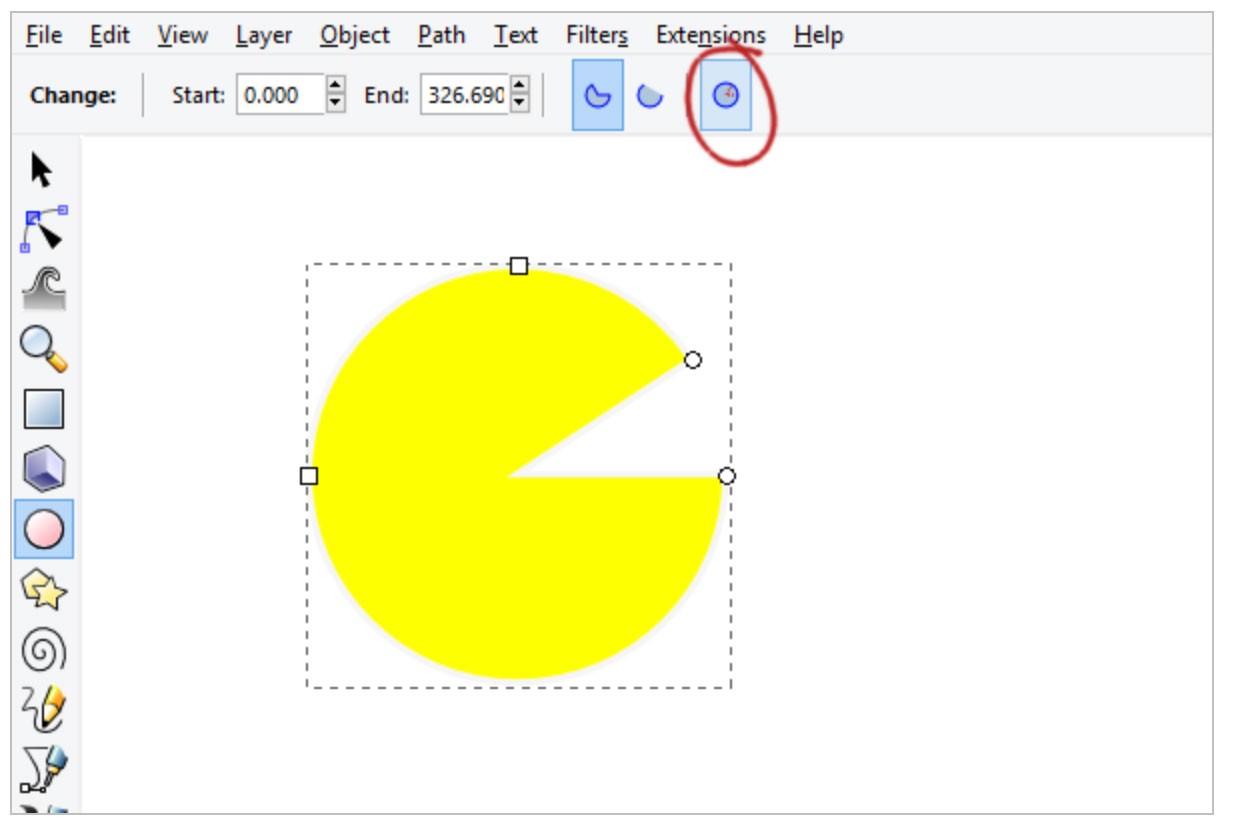This screenshot has height=829, width=1236.
Task: Select the Rectangle tool
Action: [x=43, y=409]
